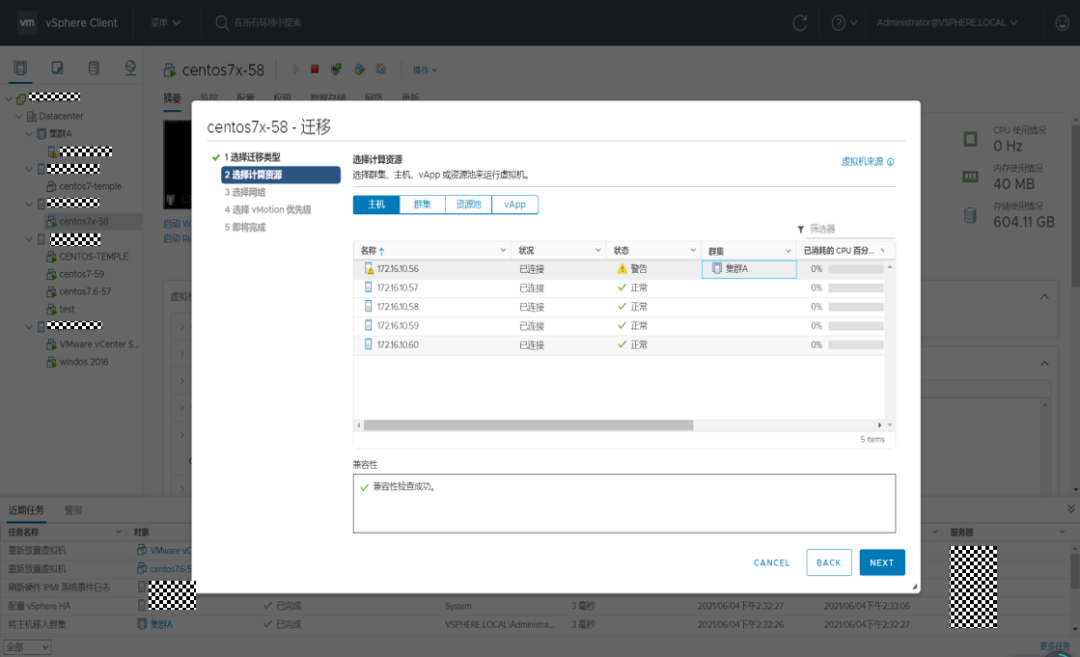Select the vApp tab
The height and width of the screenshot is (657, 1080).
coord(515,205)
